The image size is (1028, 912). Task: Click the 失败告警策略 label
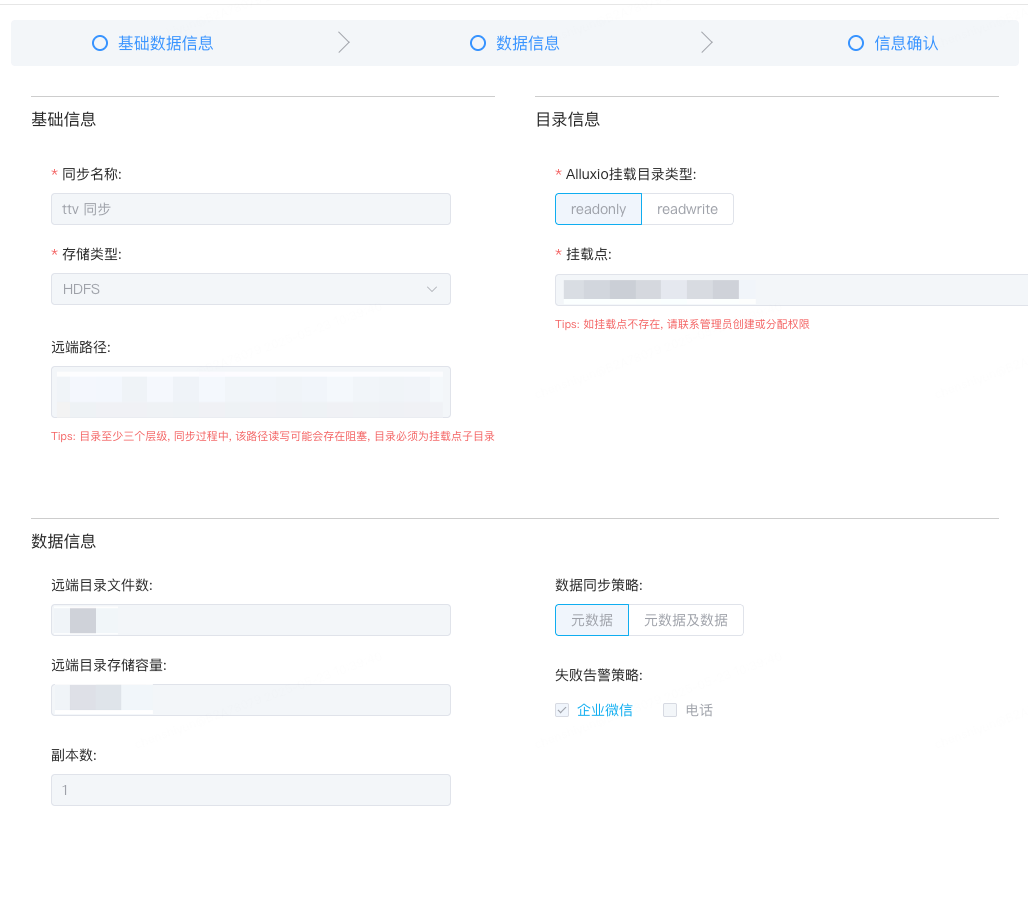[599, 675]
